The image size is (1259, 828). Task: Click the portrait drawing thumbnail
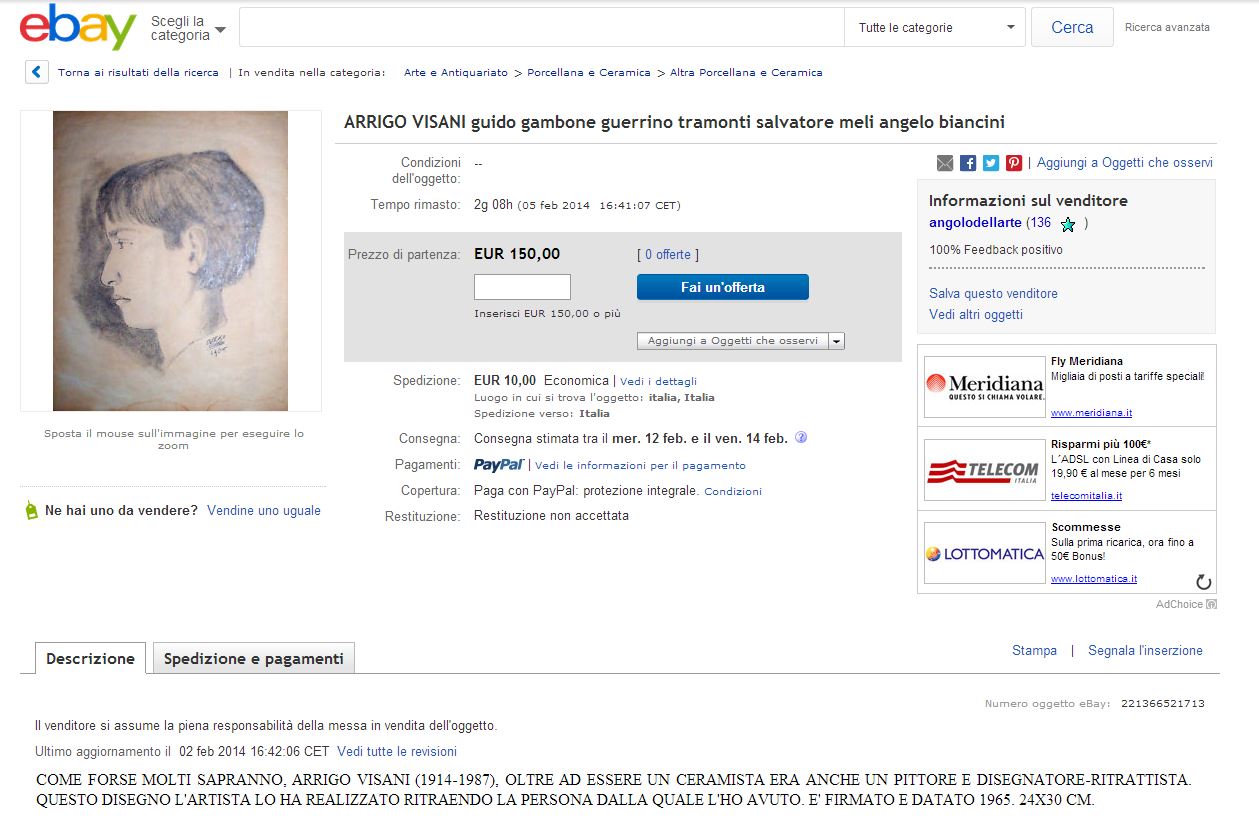(x=170, y=261)
